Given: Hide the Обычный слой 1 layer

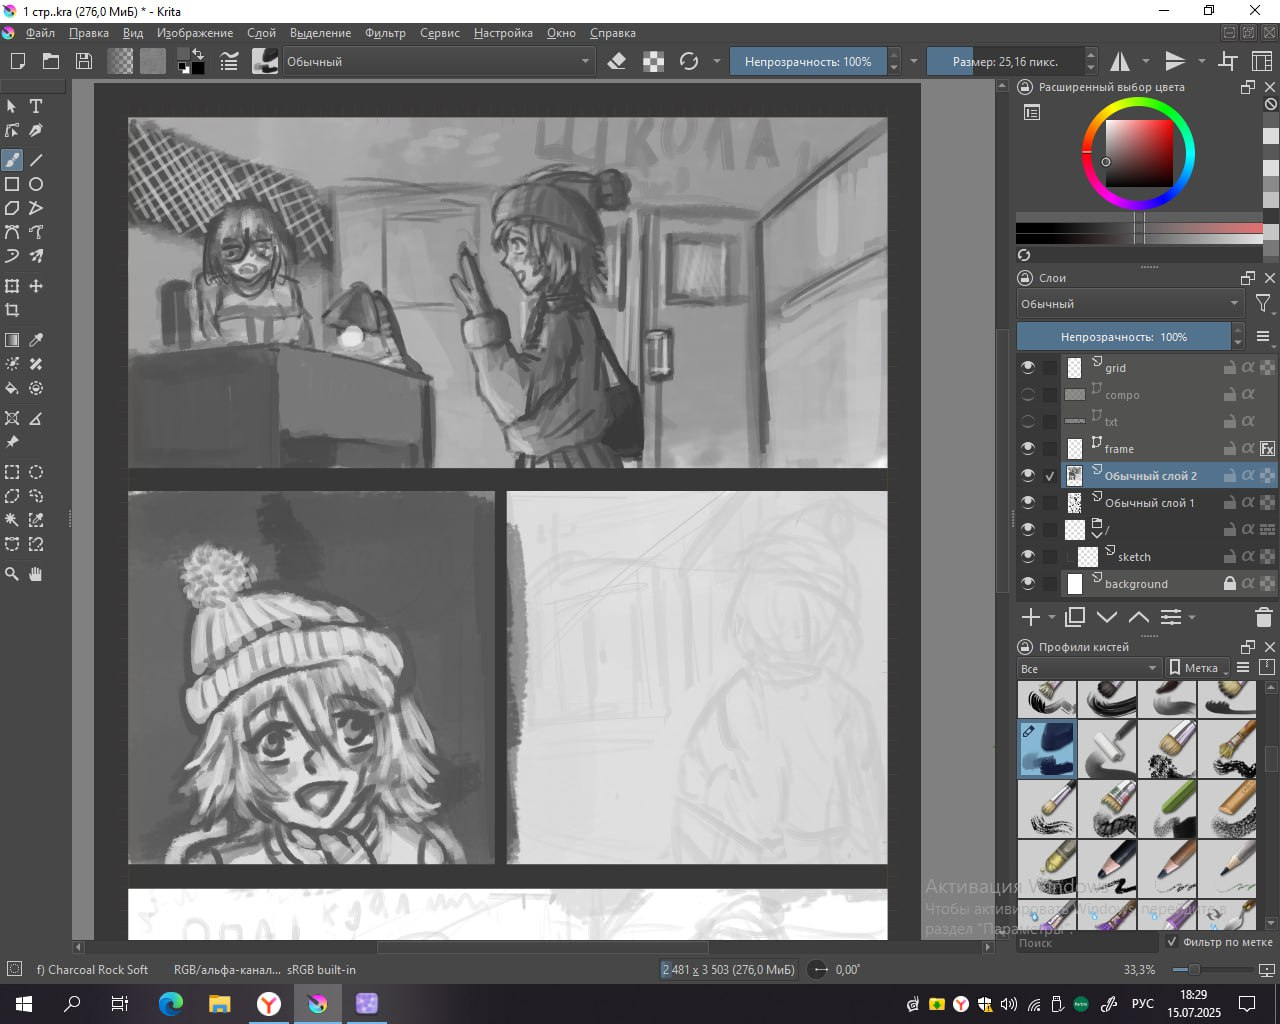Looking at the screenshot, I should 1028,502.
